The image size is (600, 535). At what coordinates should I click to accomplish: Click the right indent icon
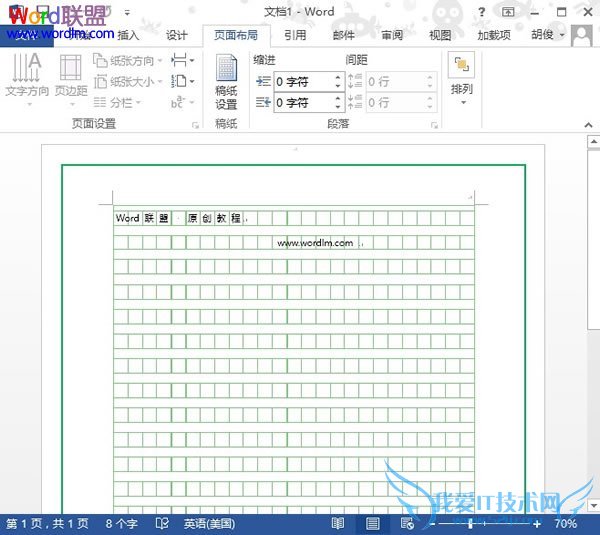tap(263, 102)
